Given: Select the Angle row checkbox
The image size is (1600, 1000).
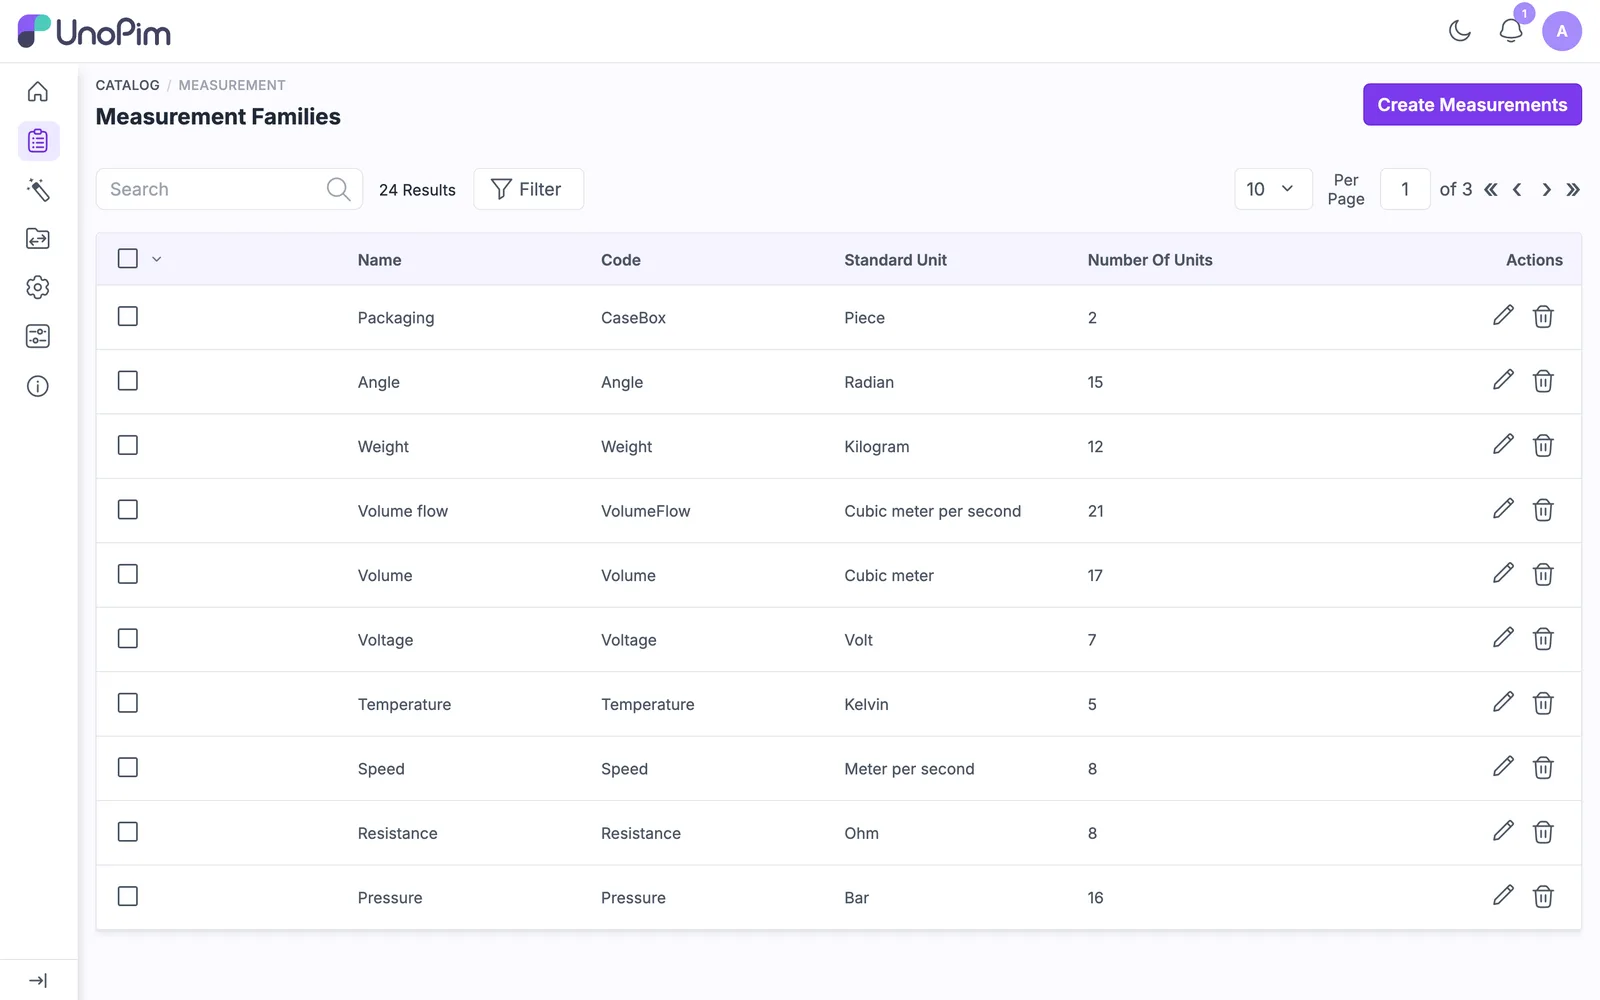Looking at the screenshot, I should [x=128, y=381].
